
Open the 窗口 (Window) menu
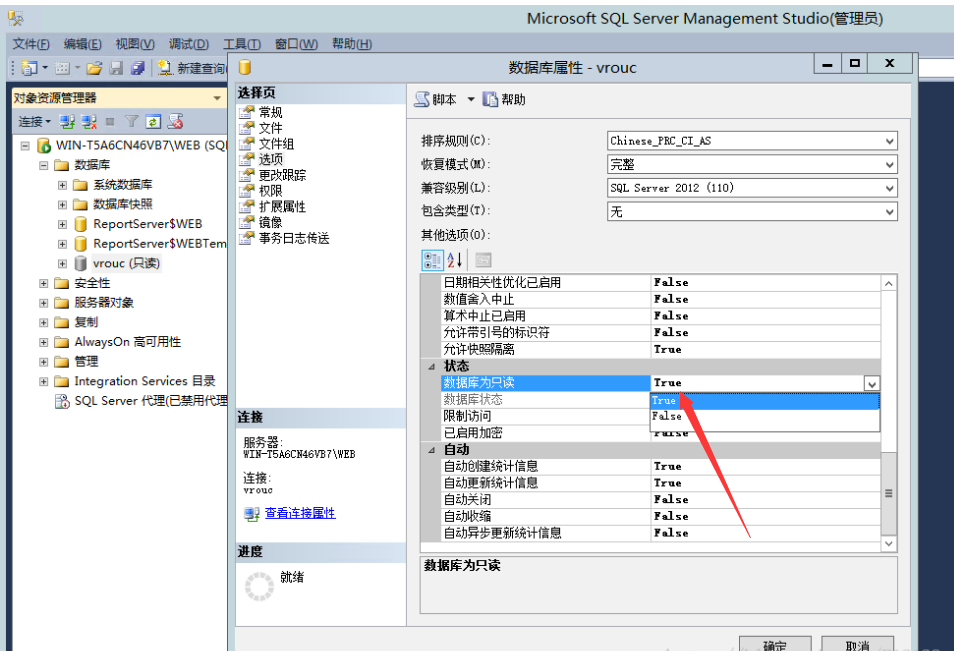tap(296, 44)
